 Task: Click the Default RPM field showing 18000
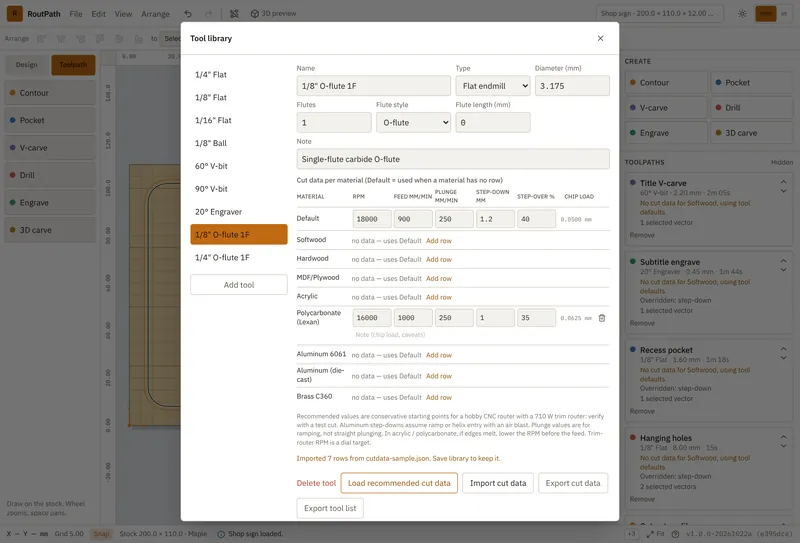[x=372, y=219]
